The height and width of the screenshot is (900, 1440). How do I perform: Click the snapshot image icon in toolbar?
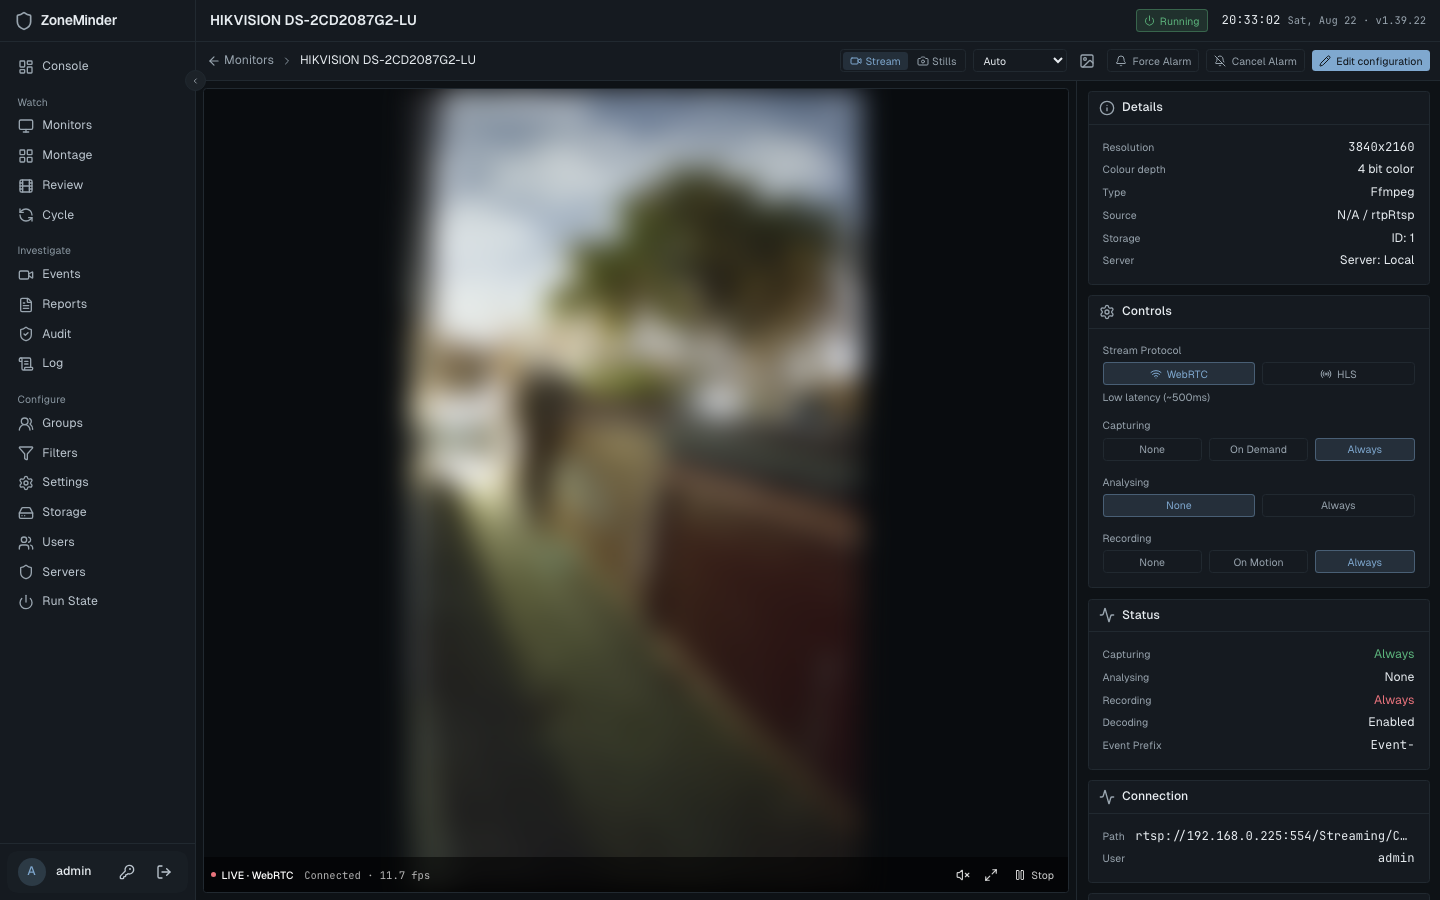(1087, 61)
